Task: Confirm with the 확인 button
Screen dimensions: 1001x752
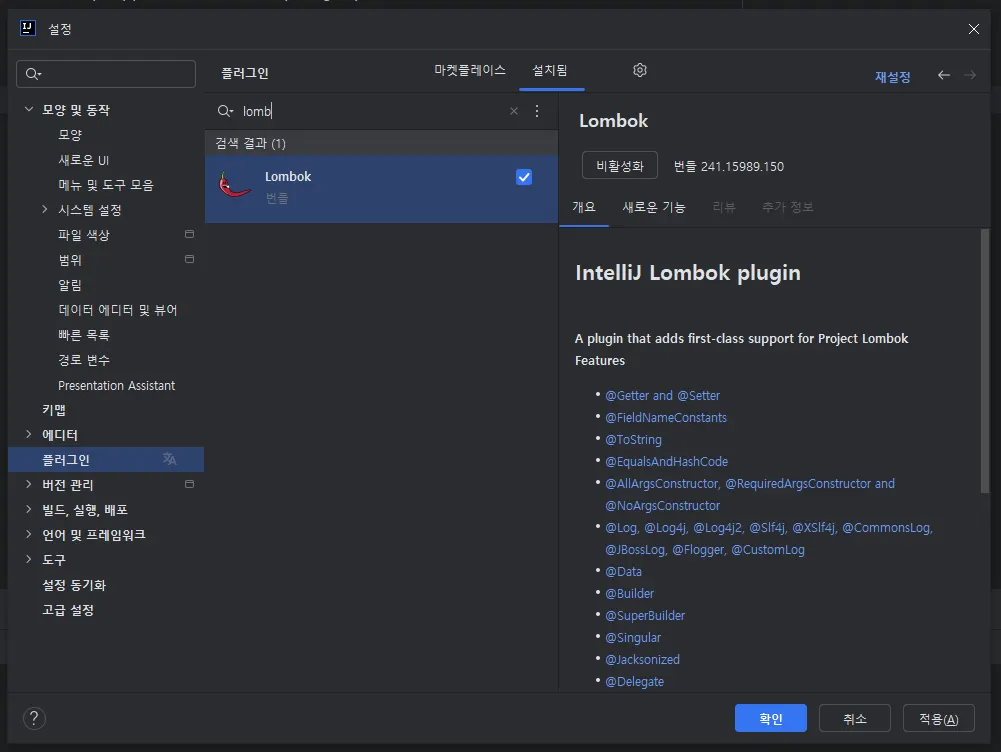Action: click(771, 718)
